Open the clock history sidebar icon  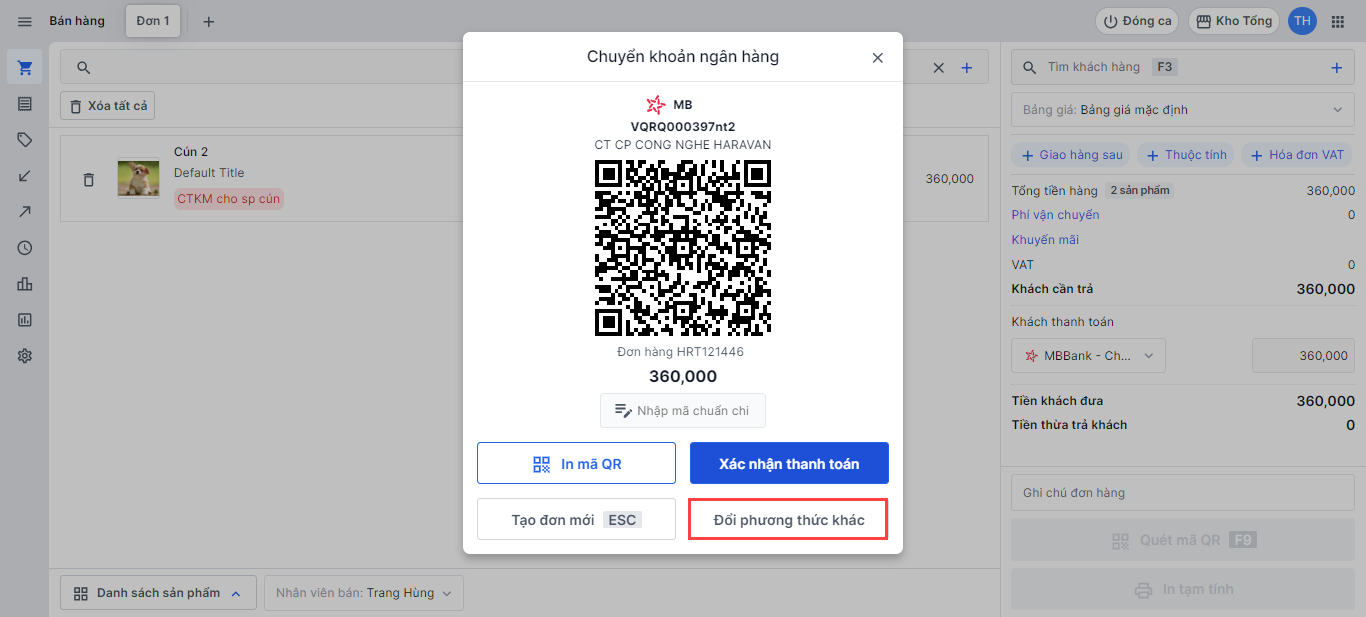25,248
